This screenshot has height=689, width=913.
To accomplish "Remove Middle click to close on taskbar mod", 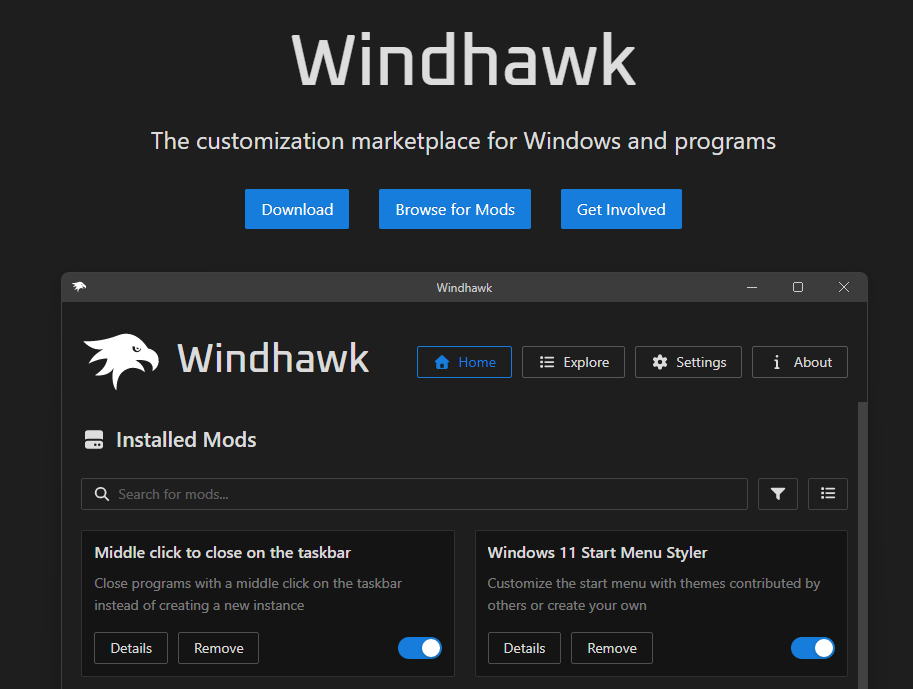I will [x=218, y=648].
